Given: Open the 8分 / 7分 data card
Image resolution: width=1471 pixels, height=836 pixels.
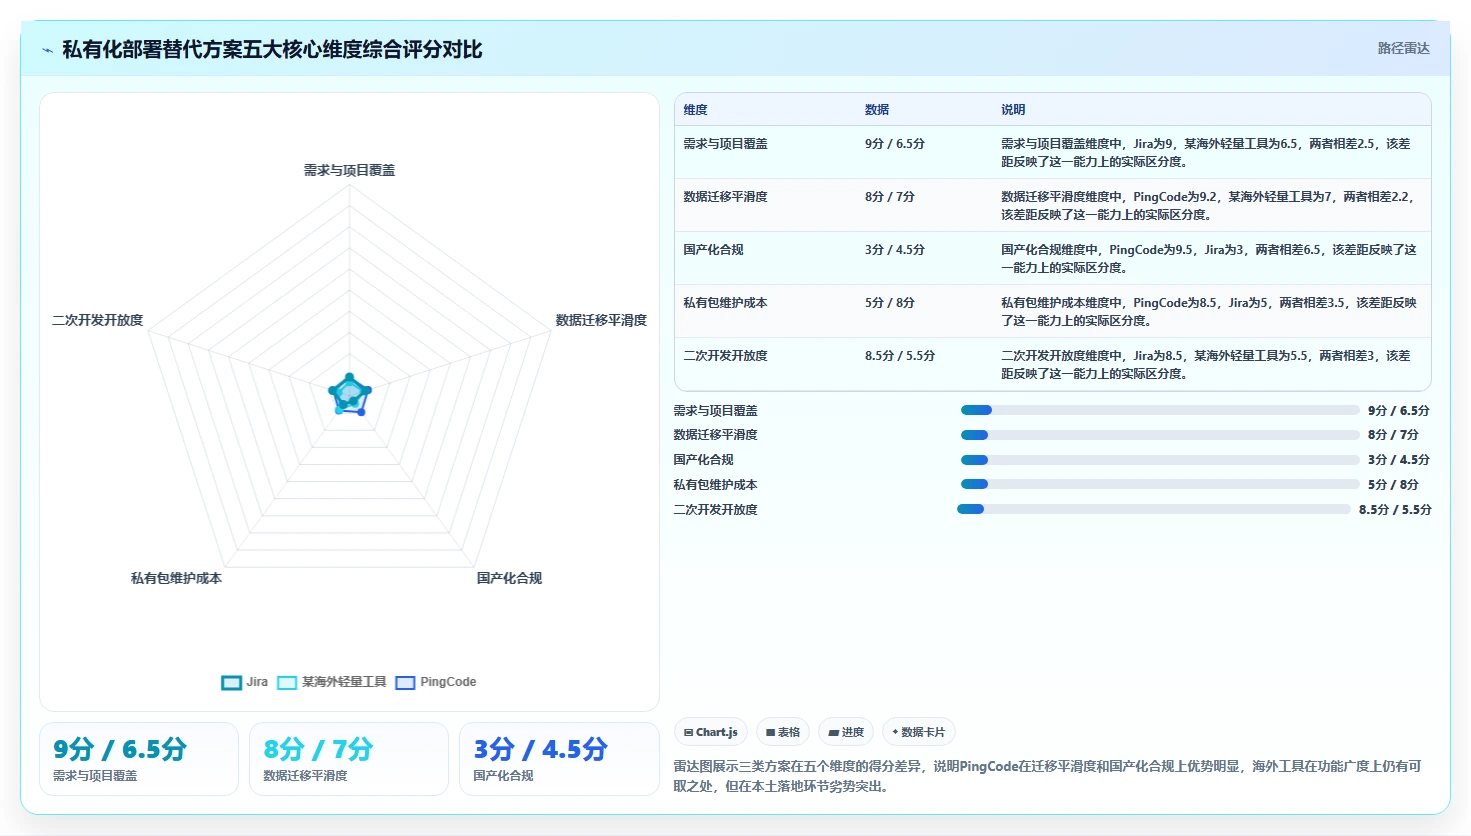Looking at the screenshot, I should click(x=349, y=759).
